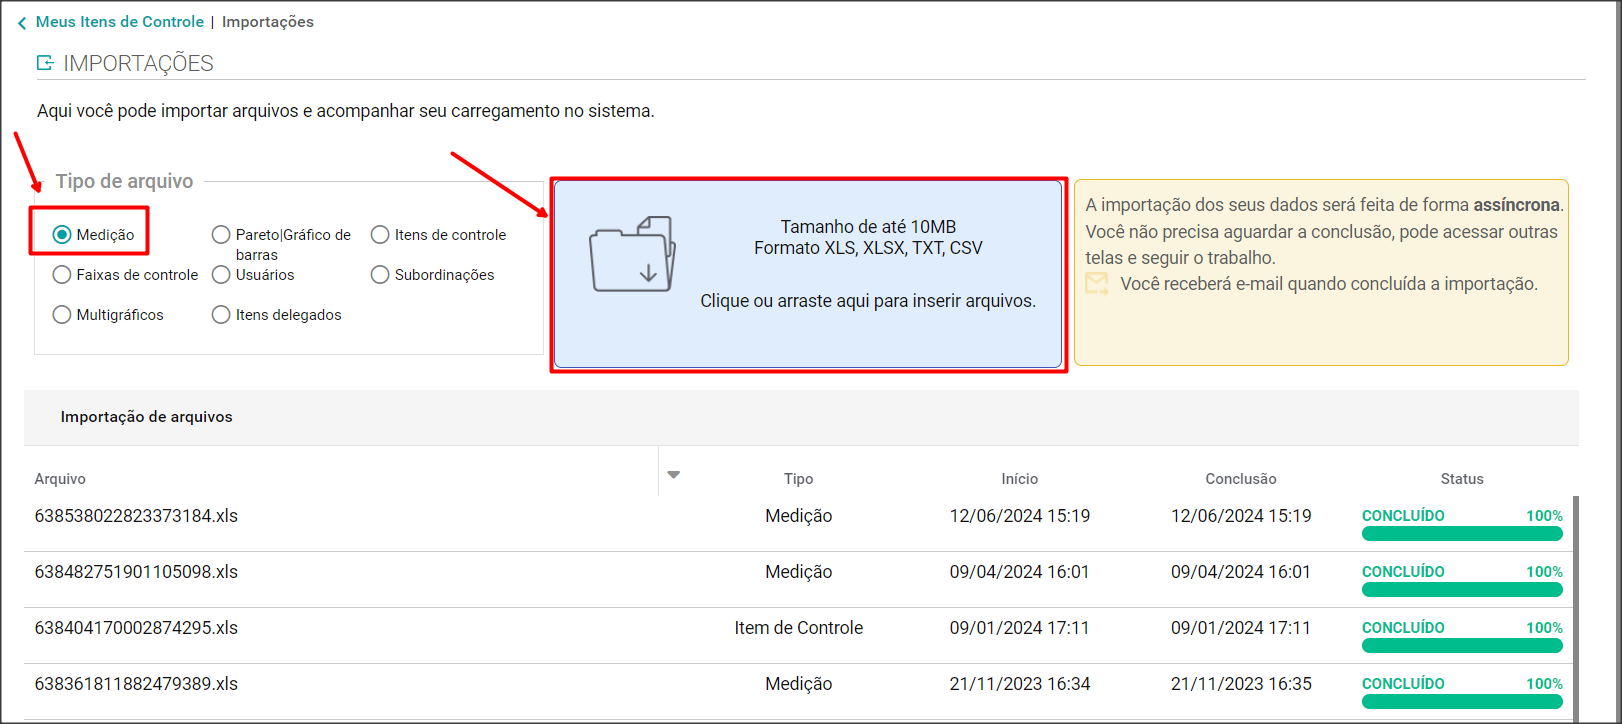This screenshot has height=724, width=1622.
Task: Click the envelope email icon in yellow notice
Action: coord(1097,284)
